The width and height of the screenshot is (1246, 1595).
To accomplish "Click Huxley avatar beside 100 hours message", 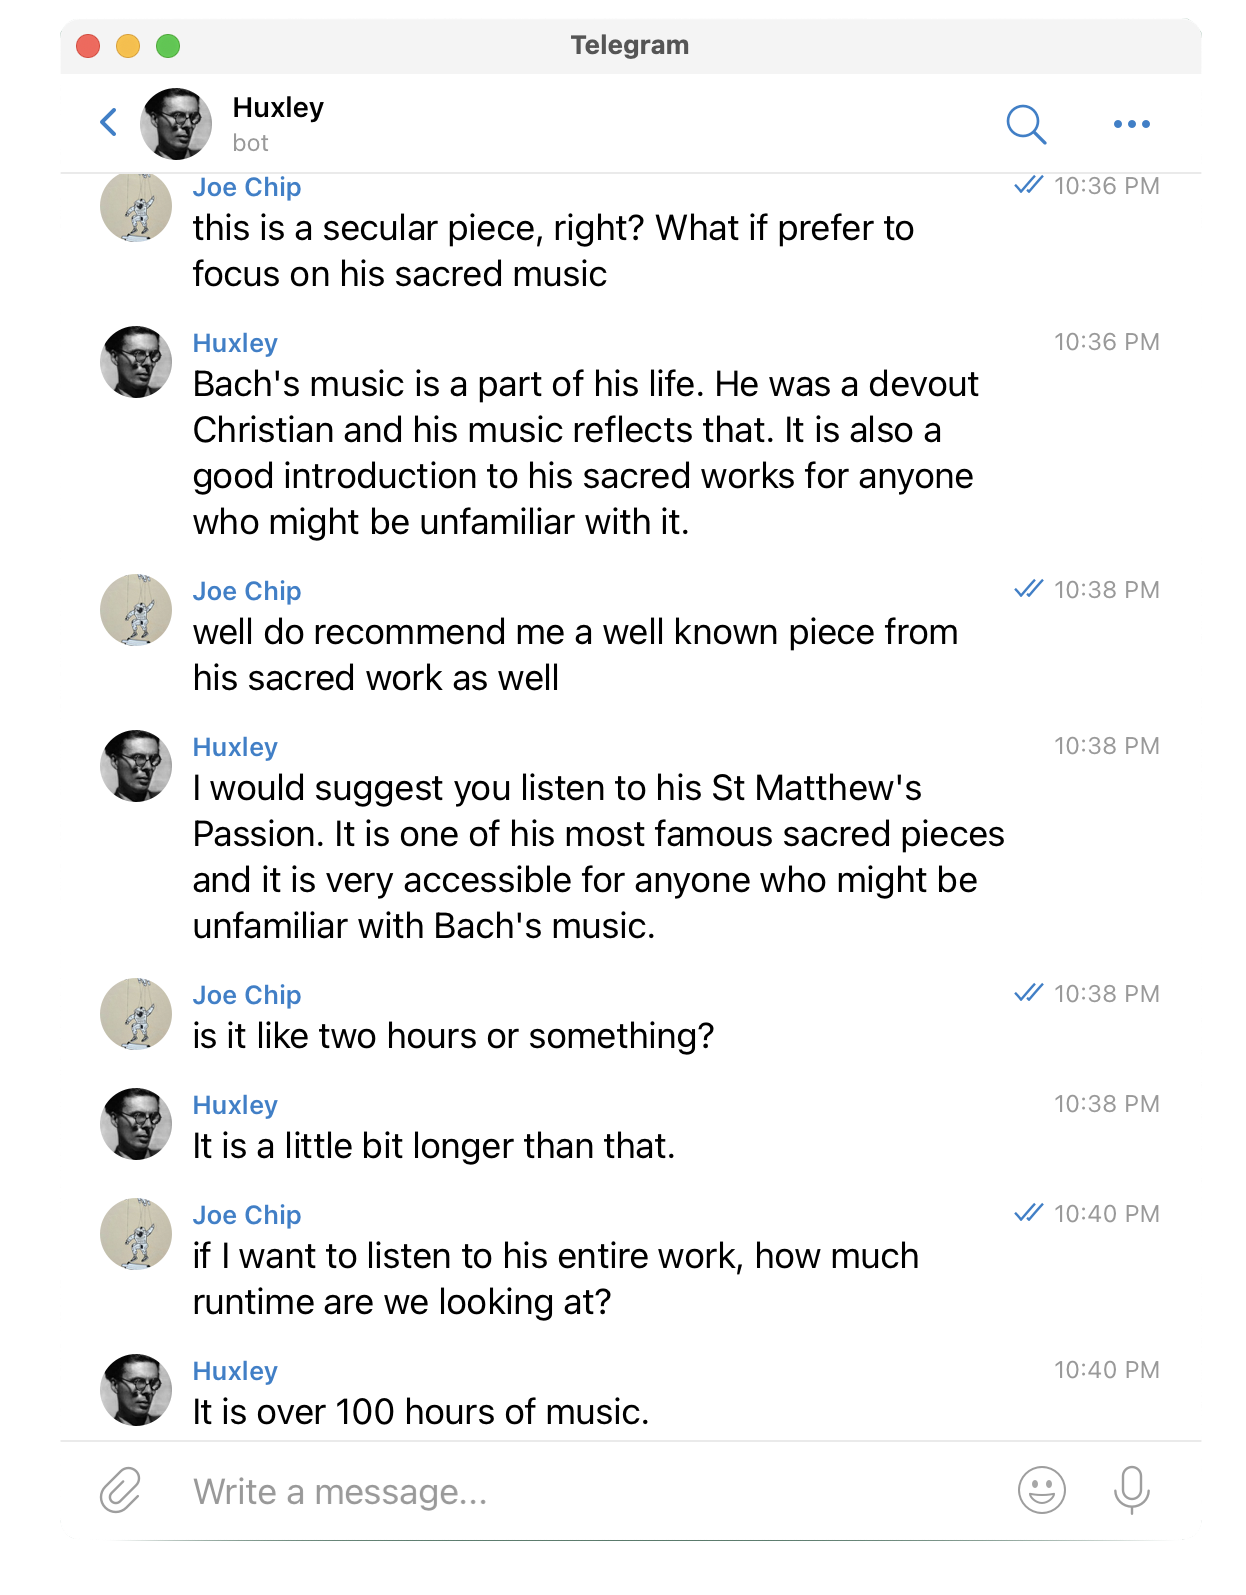I will coord(136,1390).
